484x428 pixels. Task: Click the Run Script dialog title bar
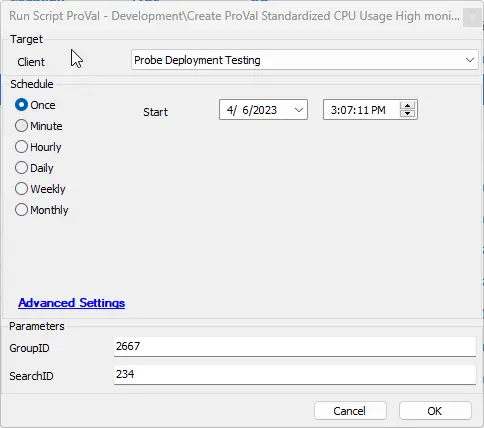tap(233, 16)
